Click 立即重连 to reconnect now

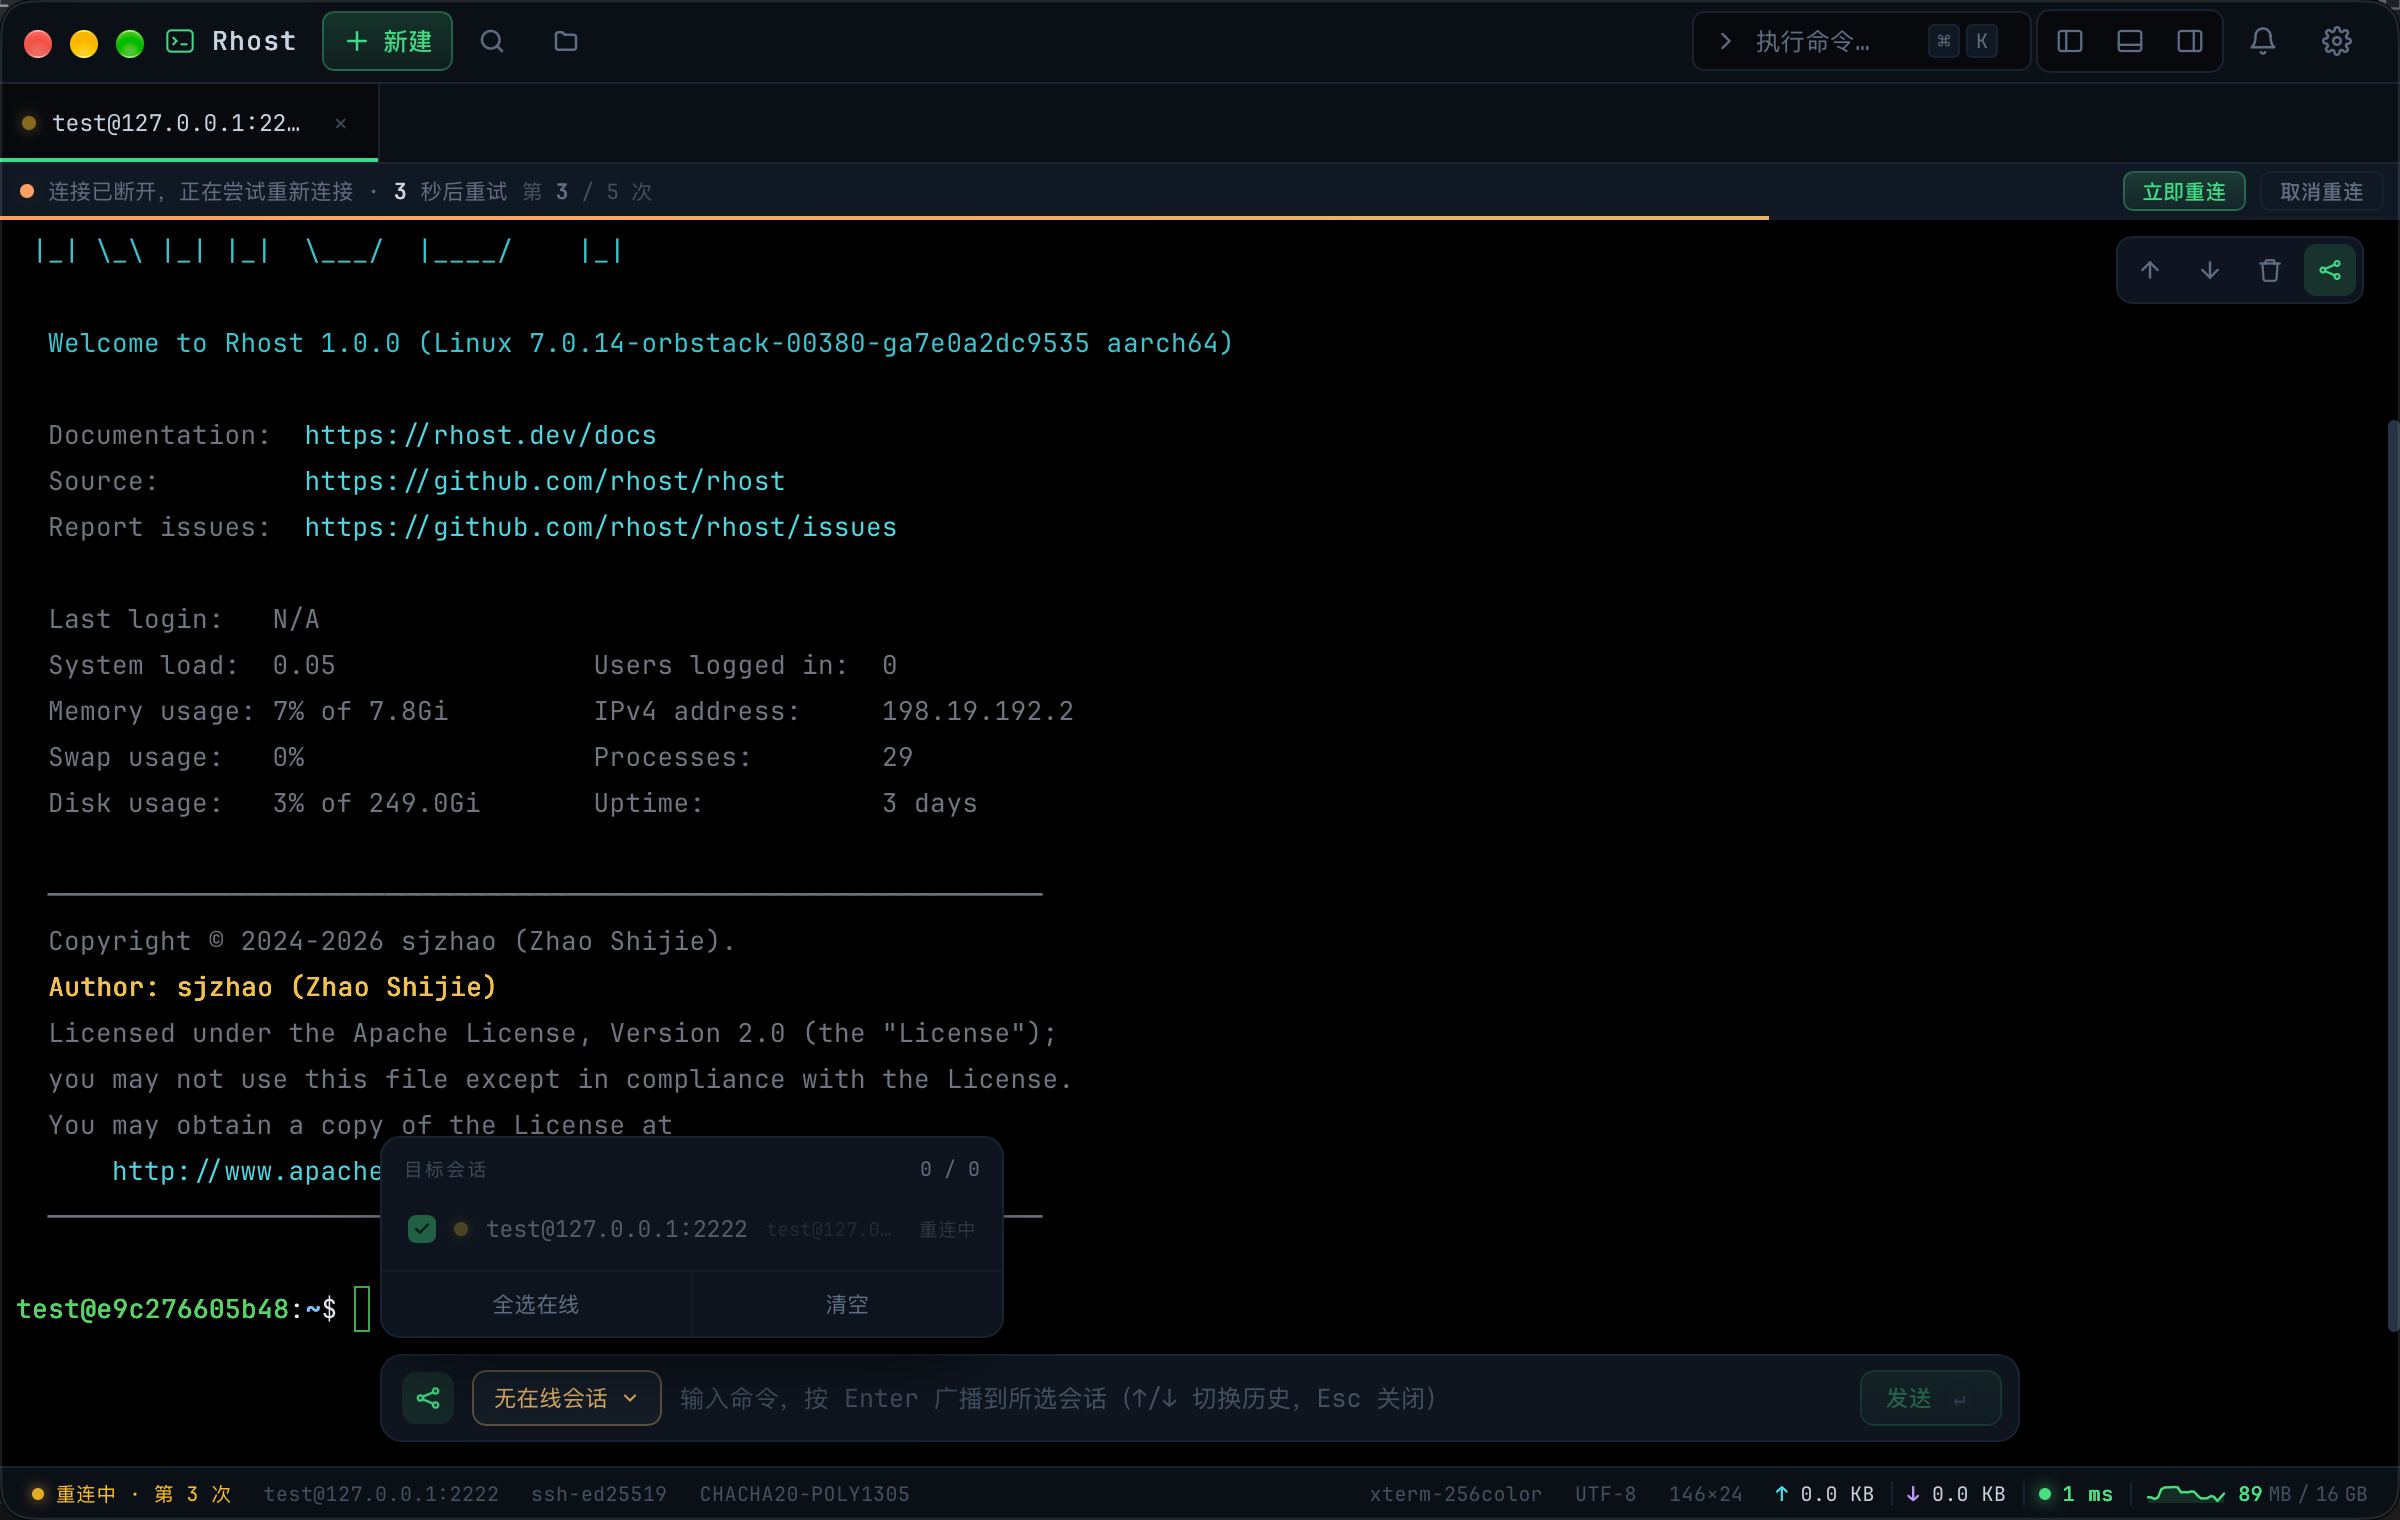(x=2184, y=191)
